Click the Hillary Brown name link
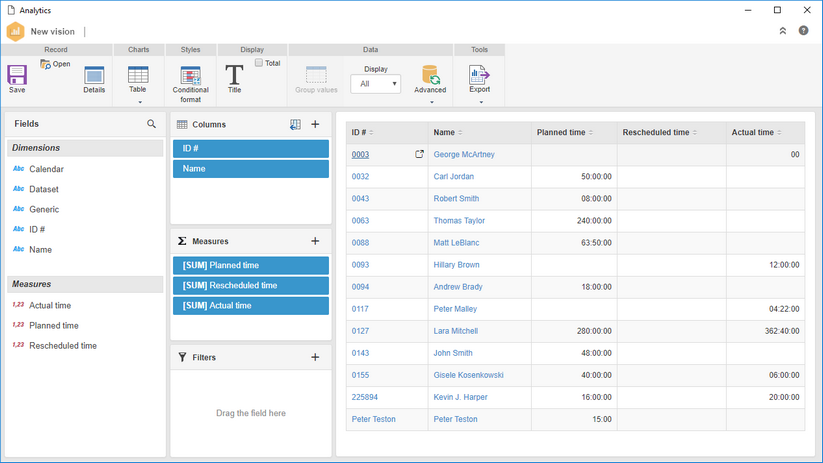Viewport: 823px width, 463px height. tap(456, 265)
